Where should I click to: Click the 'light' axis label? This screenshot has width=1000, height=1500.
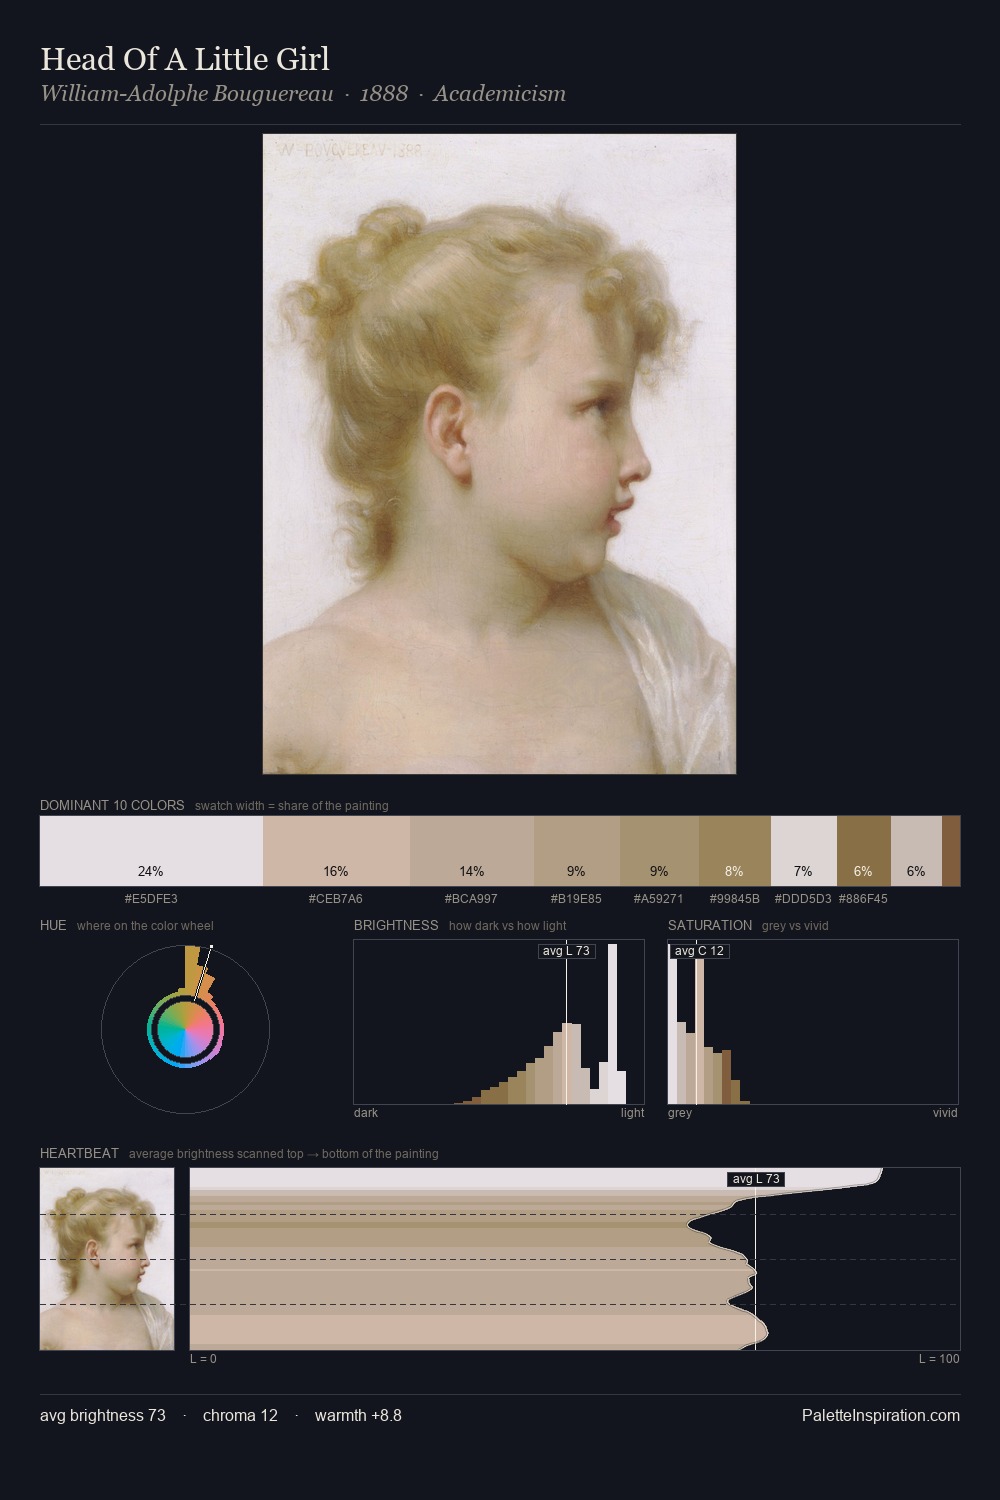[x=633, y=1113]
